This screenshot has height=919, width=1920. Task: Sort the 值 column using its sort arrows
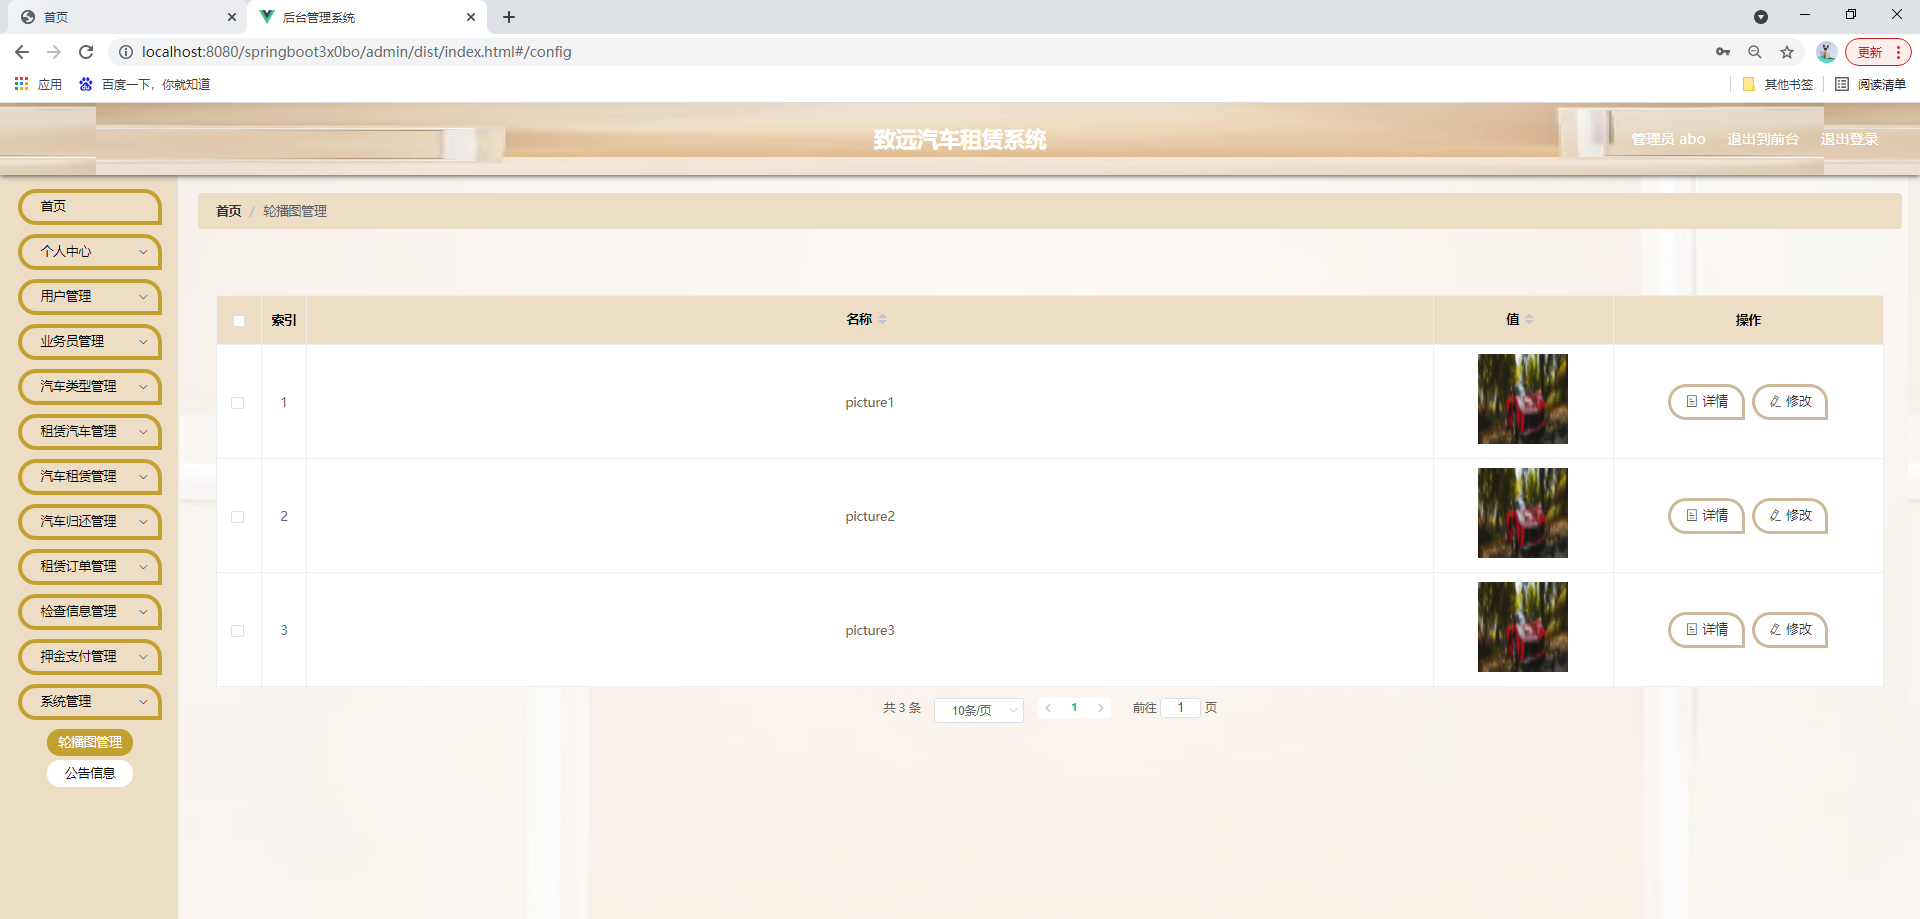(1529, 319)
